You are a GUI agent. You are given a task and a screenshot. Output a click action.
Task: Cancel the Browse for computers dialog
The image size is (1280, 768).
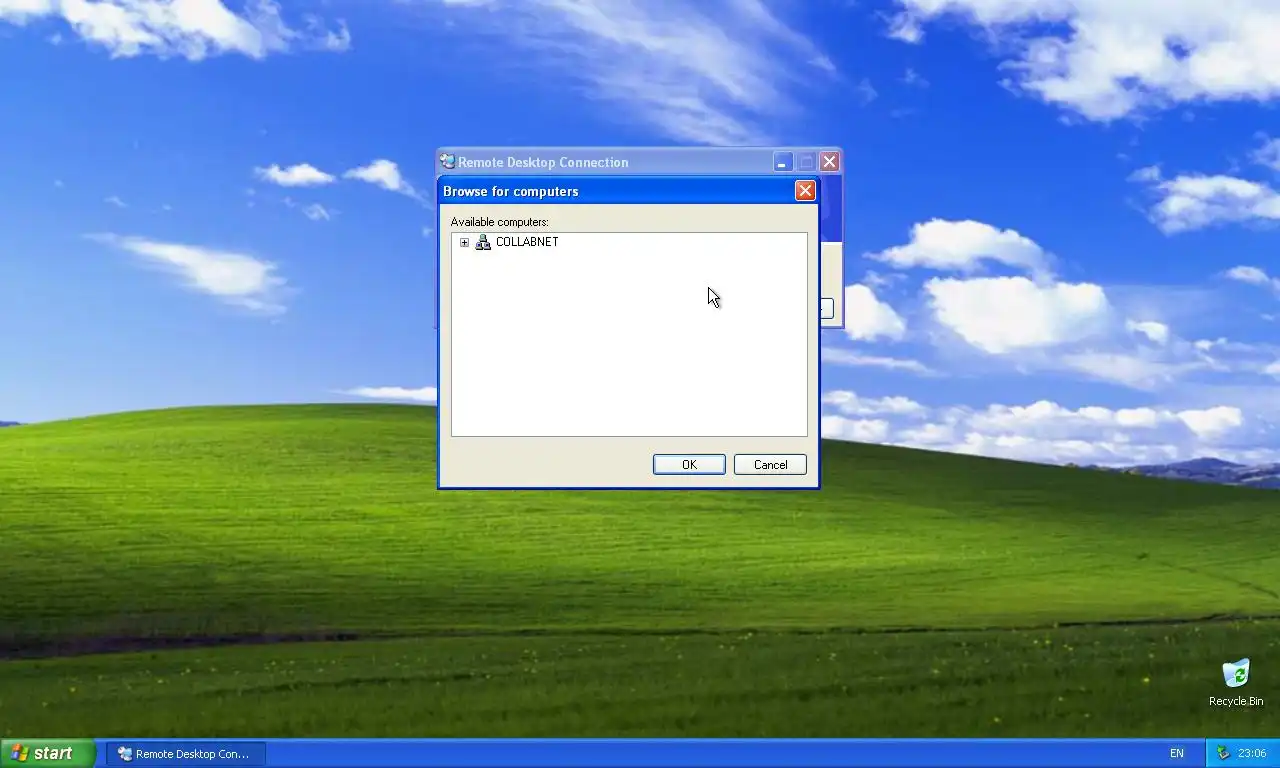(770, 464)
